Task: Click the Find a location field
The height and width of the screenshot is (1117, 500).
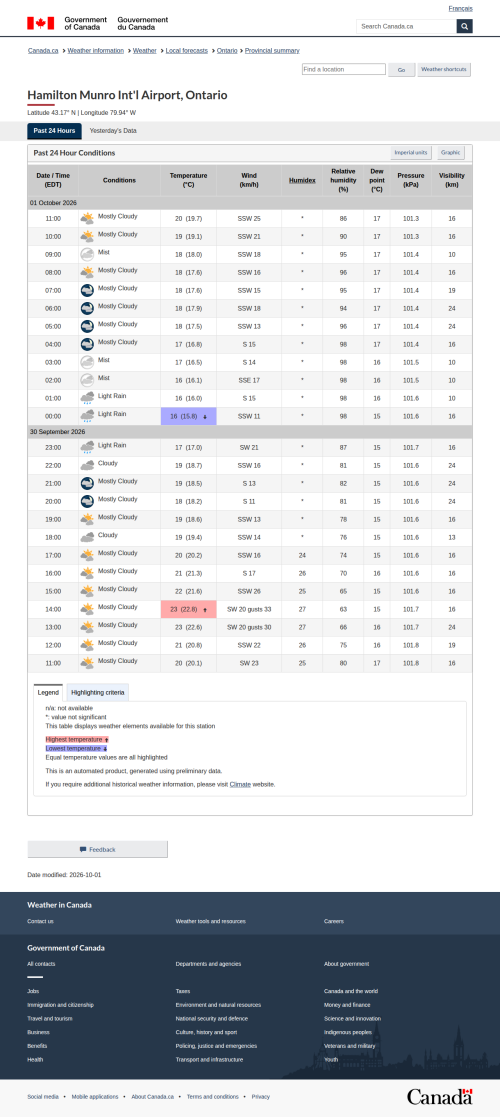Action: 343,69
